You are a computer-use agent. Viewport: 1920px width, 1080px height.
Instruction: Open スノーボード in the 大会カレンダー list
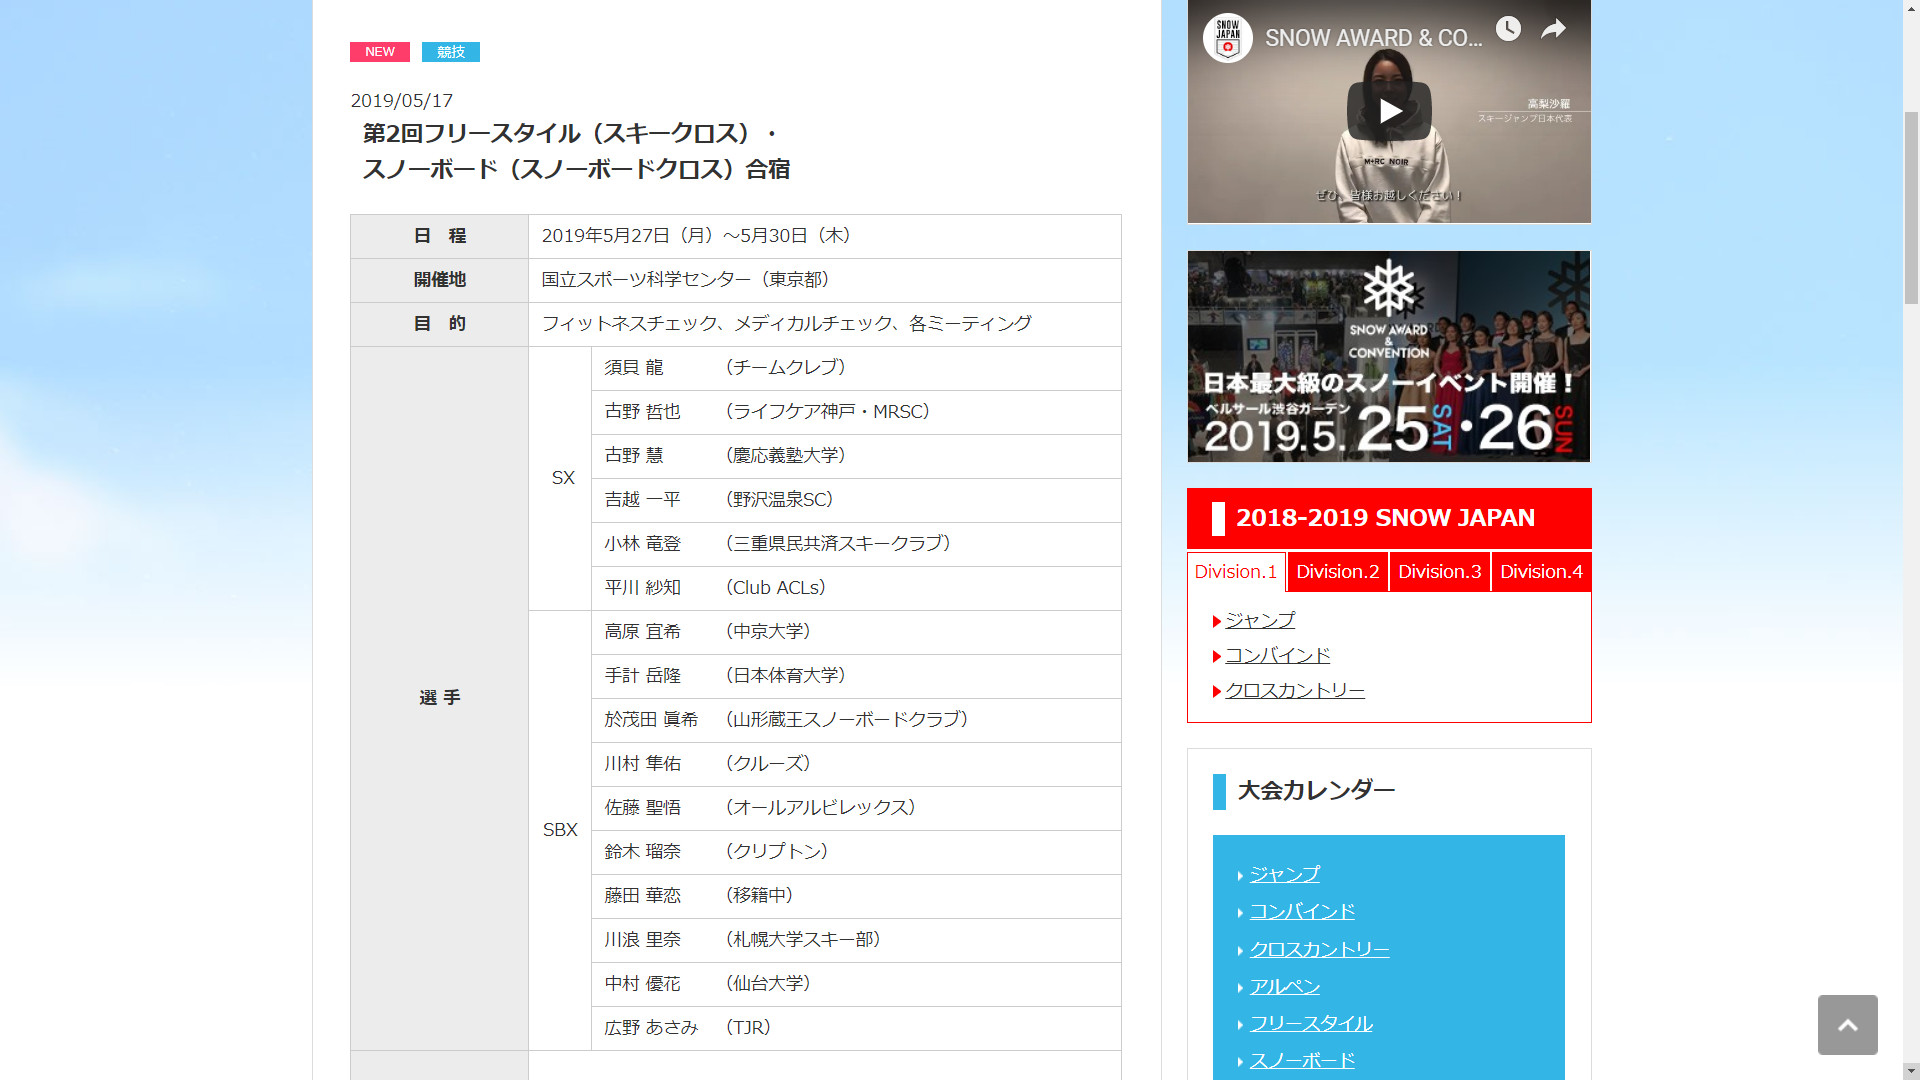[1301, 1061]
